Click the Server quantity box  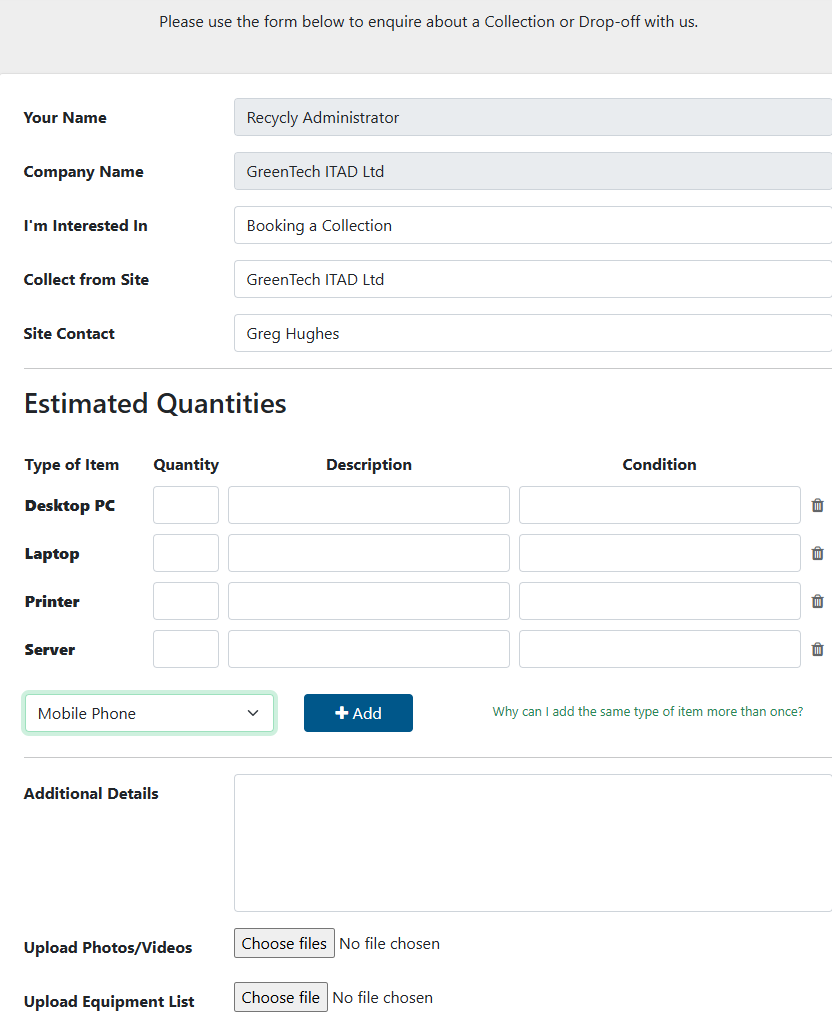[186, 650]
